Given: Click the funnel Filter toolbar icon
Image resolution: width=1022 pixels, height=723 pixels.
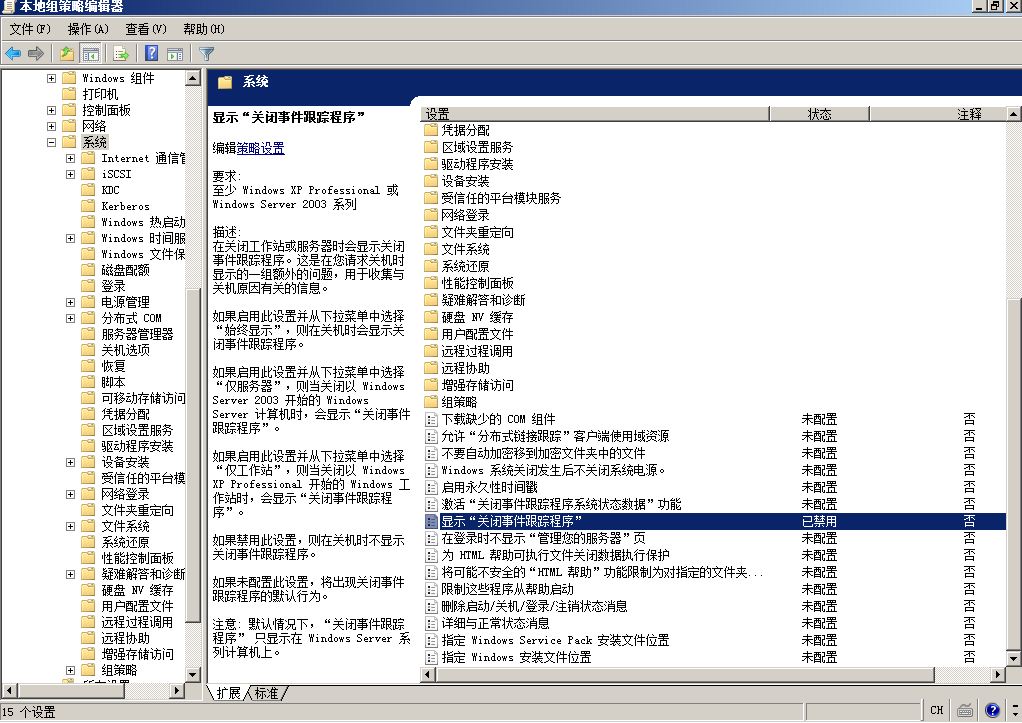Looking at the screenshot, I should click(x=207, y=54).
